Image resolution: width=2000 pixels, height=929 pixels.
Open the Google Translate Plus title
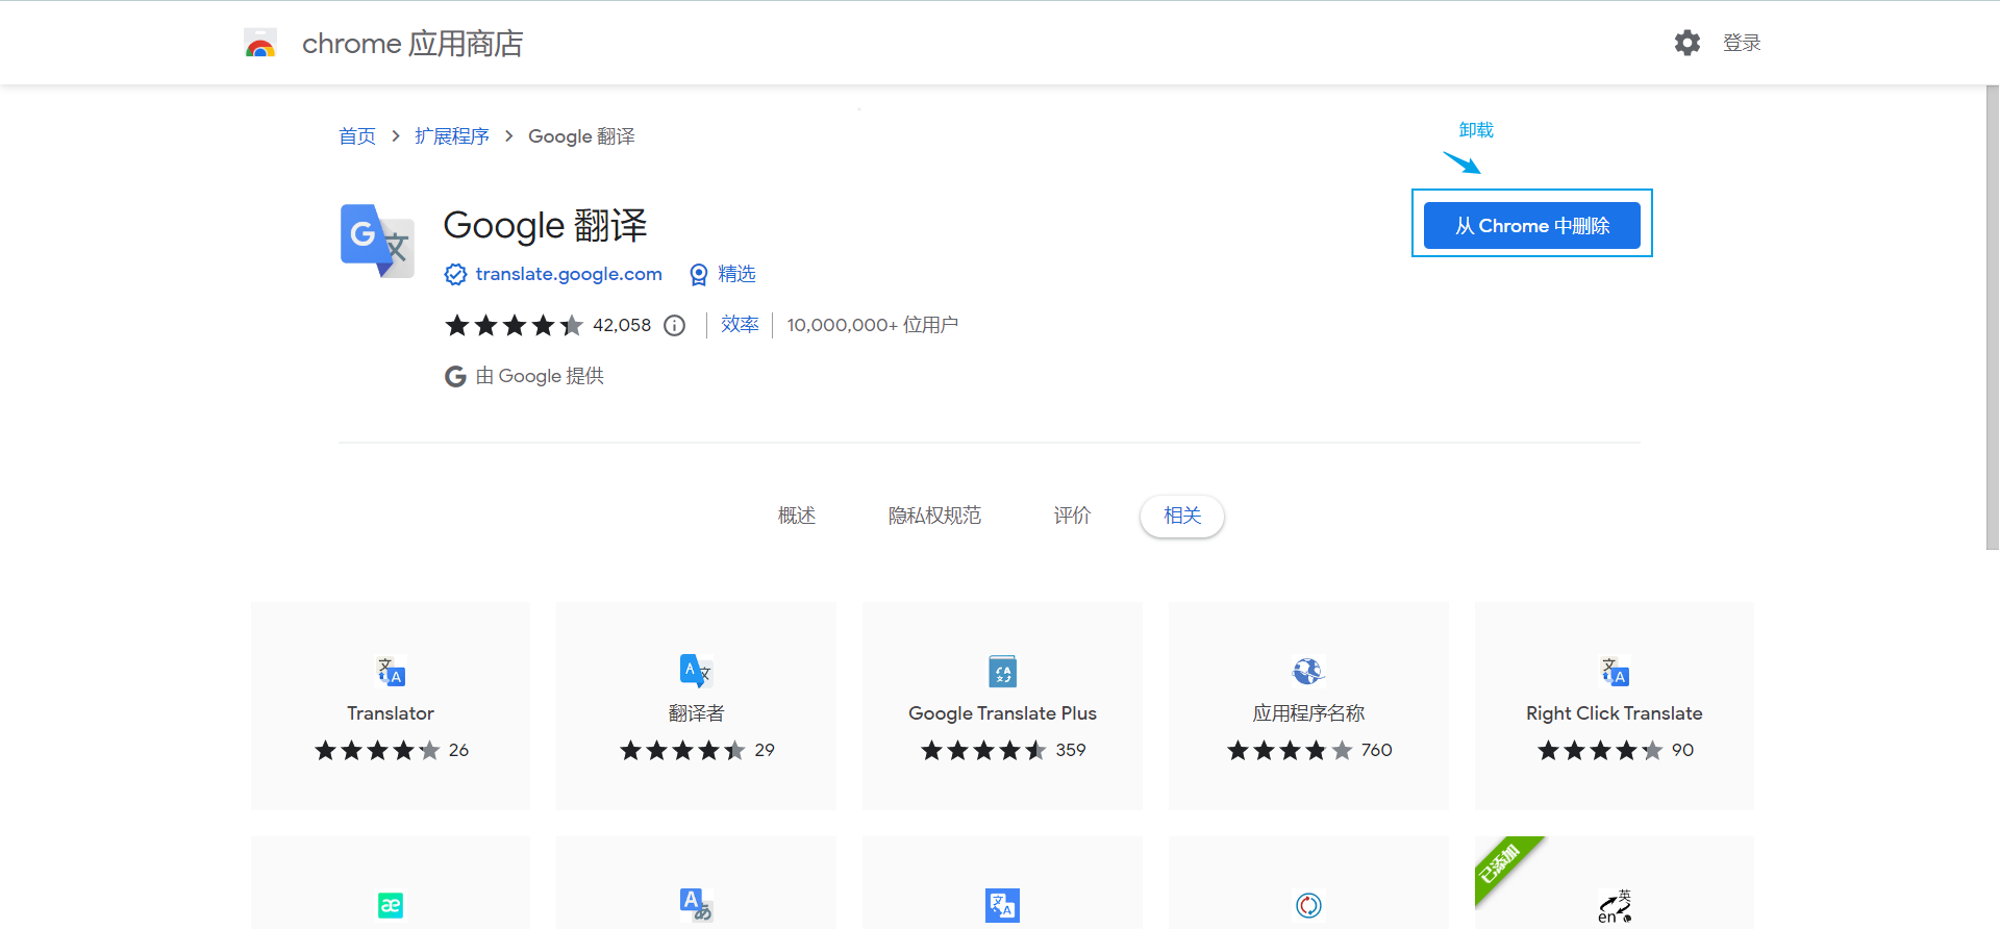[1002, 713]
